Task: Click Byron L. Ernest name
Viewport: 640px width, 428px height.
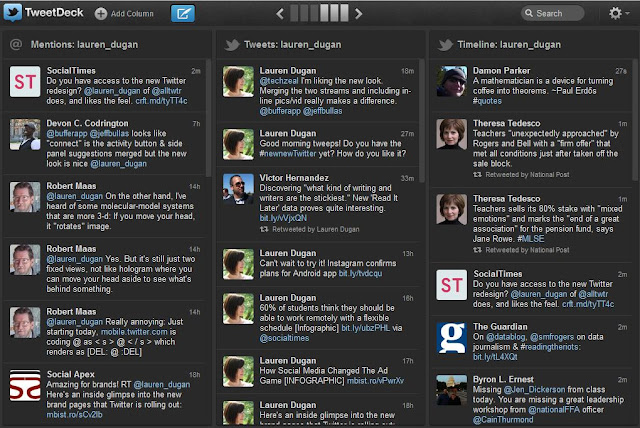Action: (x=503, y=379)
